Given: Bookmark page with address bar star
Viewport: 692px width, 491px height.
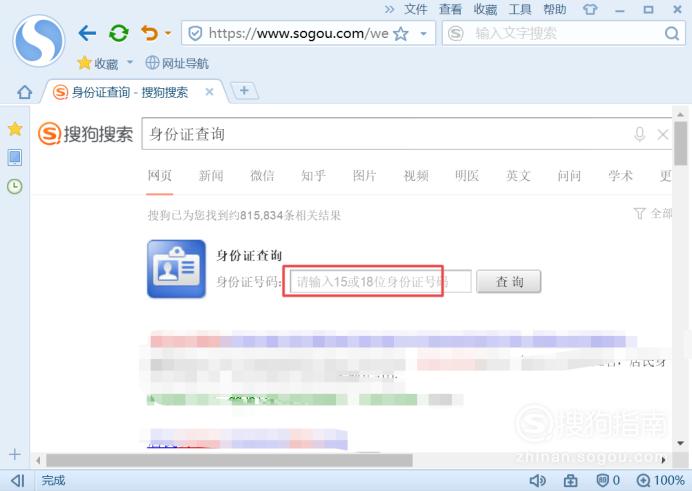Looking at the screenshot, I should point(401,34).
